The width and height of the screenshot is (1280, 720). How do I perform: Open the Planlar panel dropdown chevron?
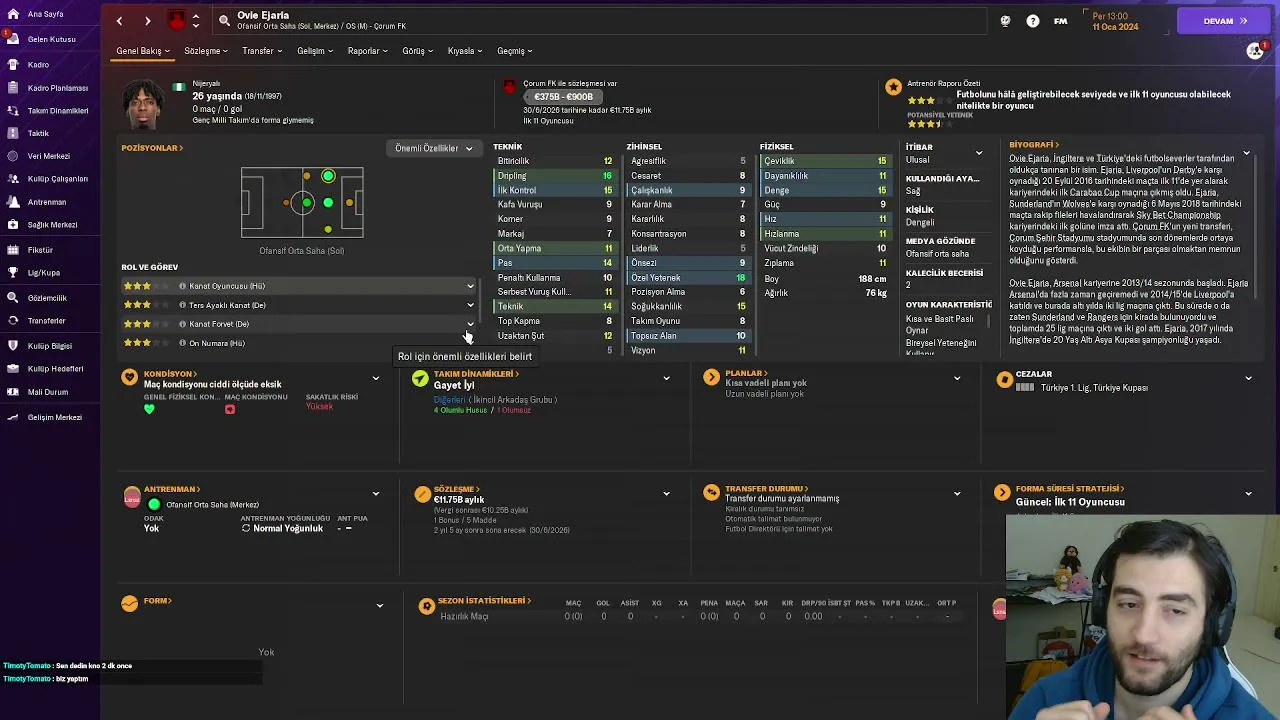click(957, 378)
